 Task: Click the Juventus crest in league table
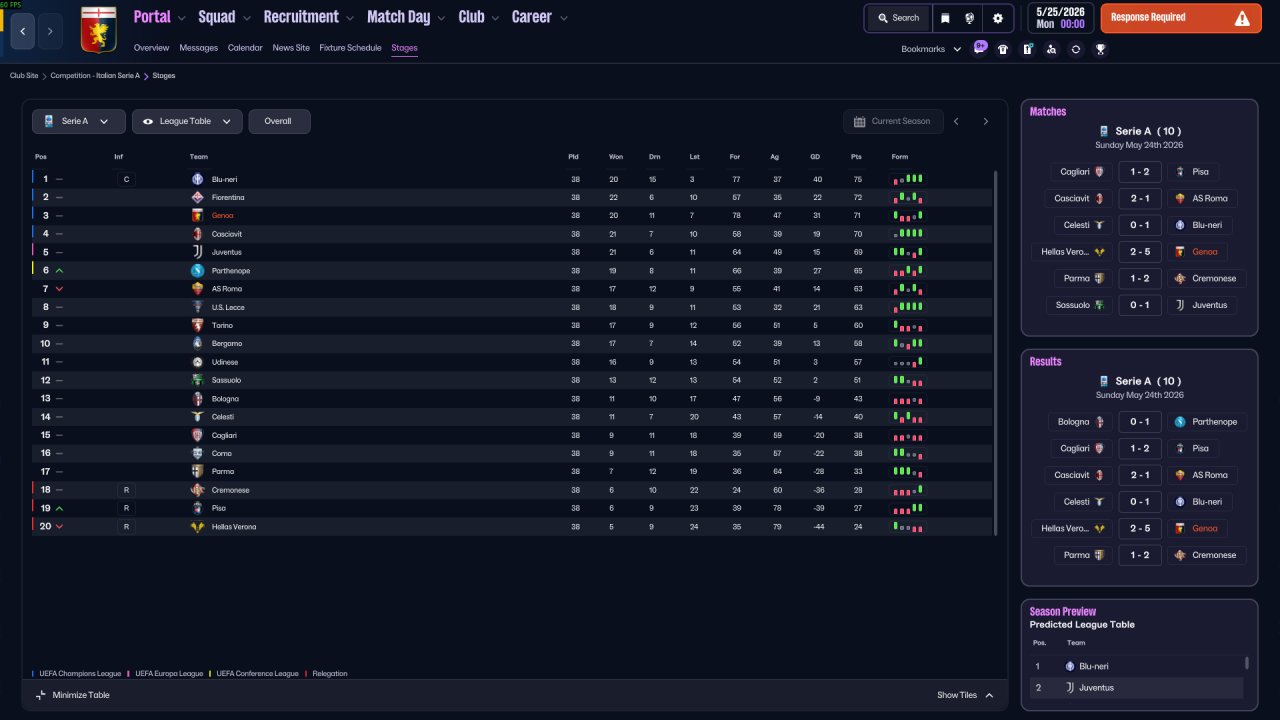point(197,252)
